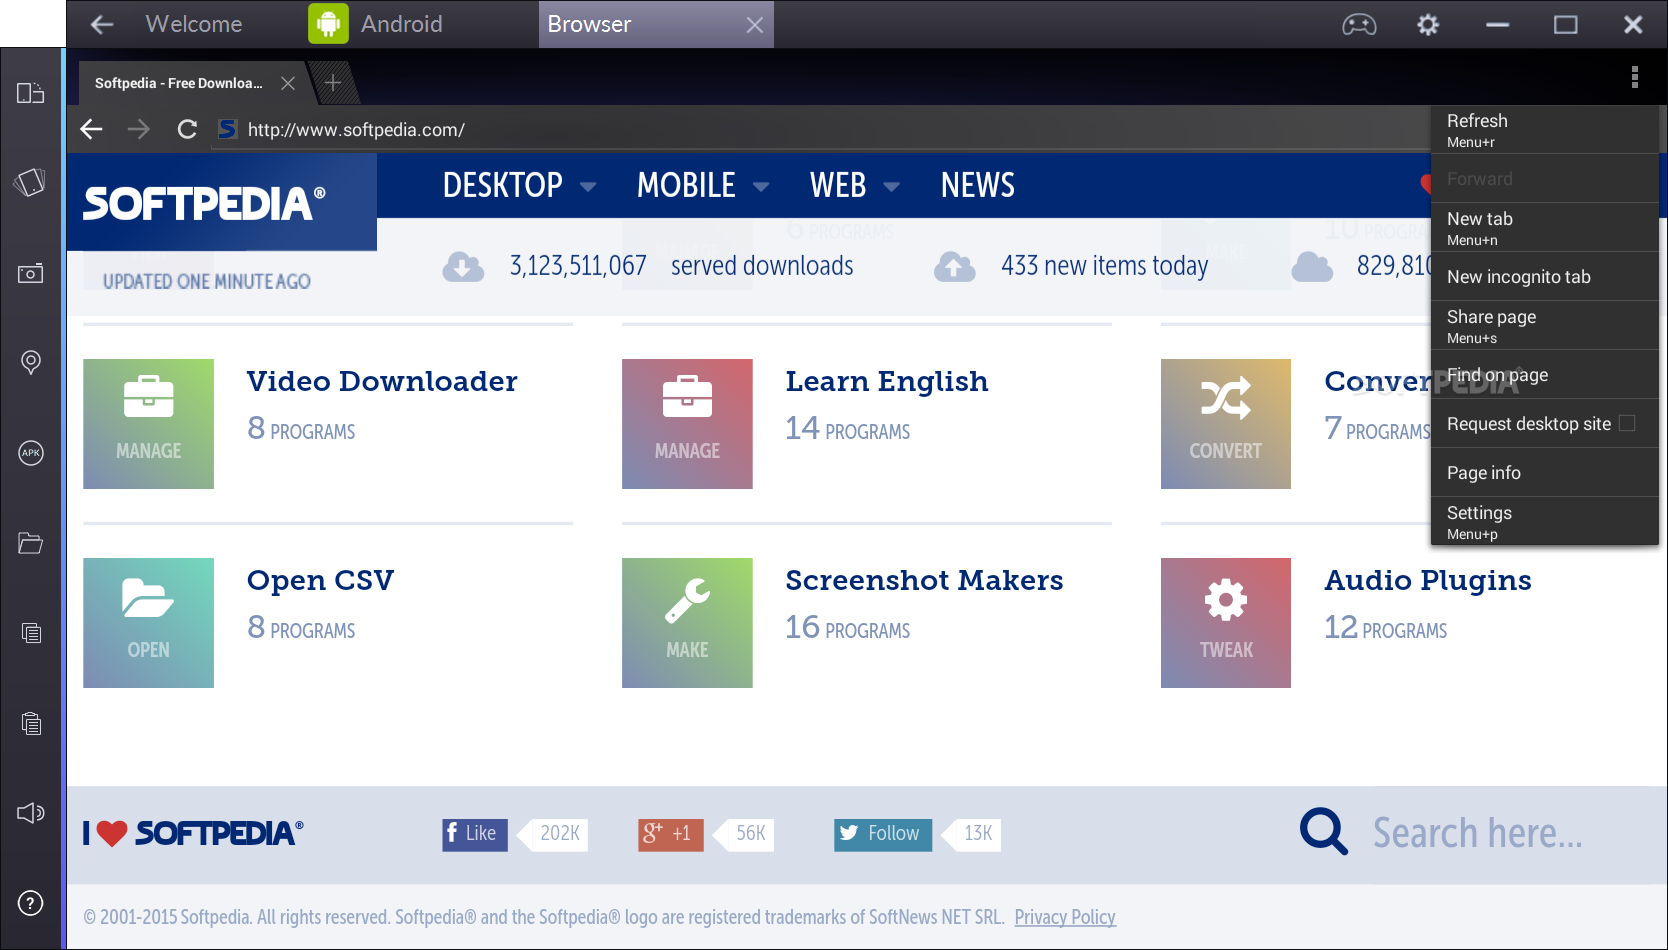Click the Screenshot Makers wrench tile
The height and width of the screenshot is (950, 1668).
(687, 623)
